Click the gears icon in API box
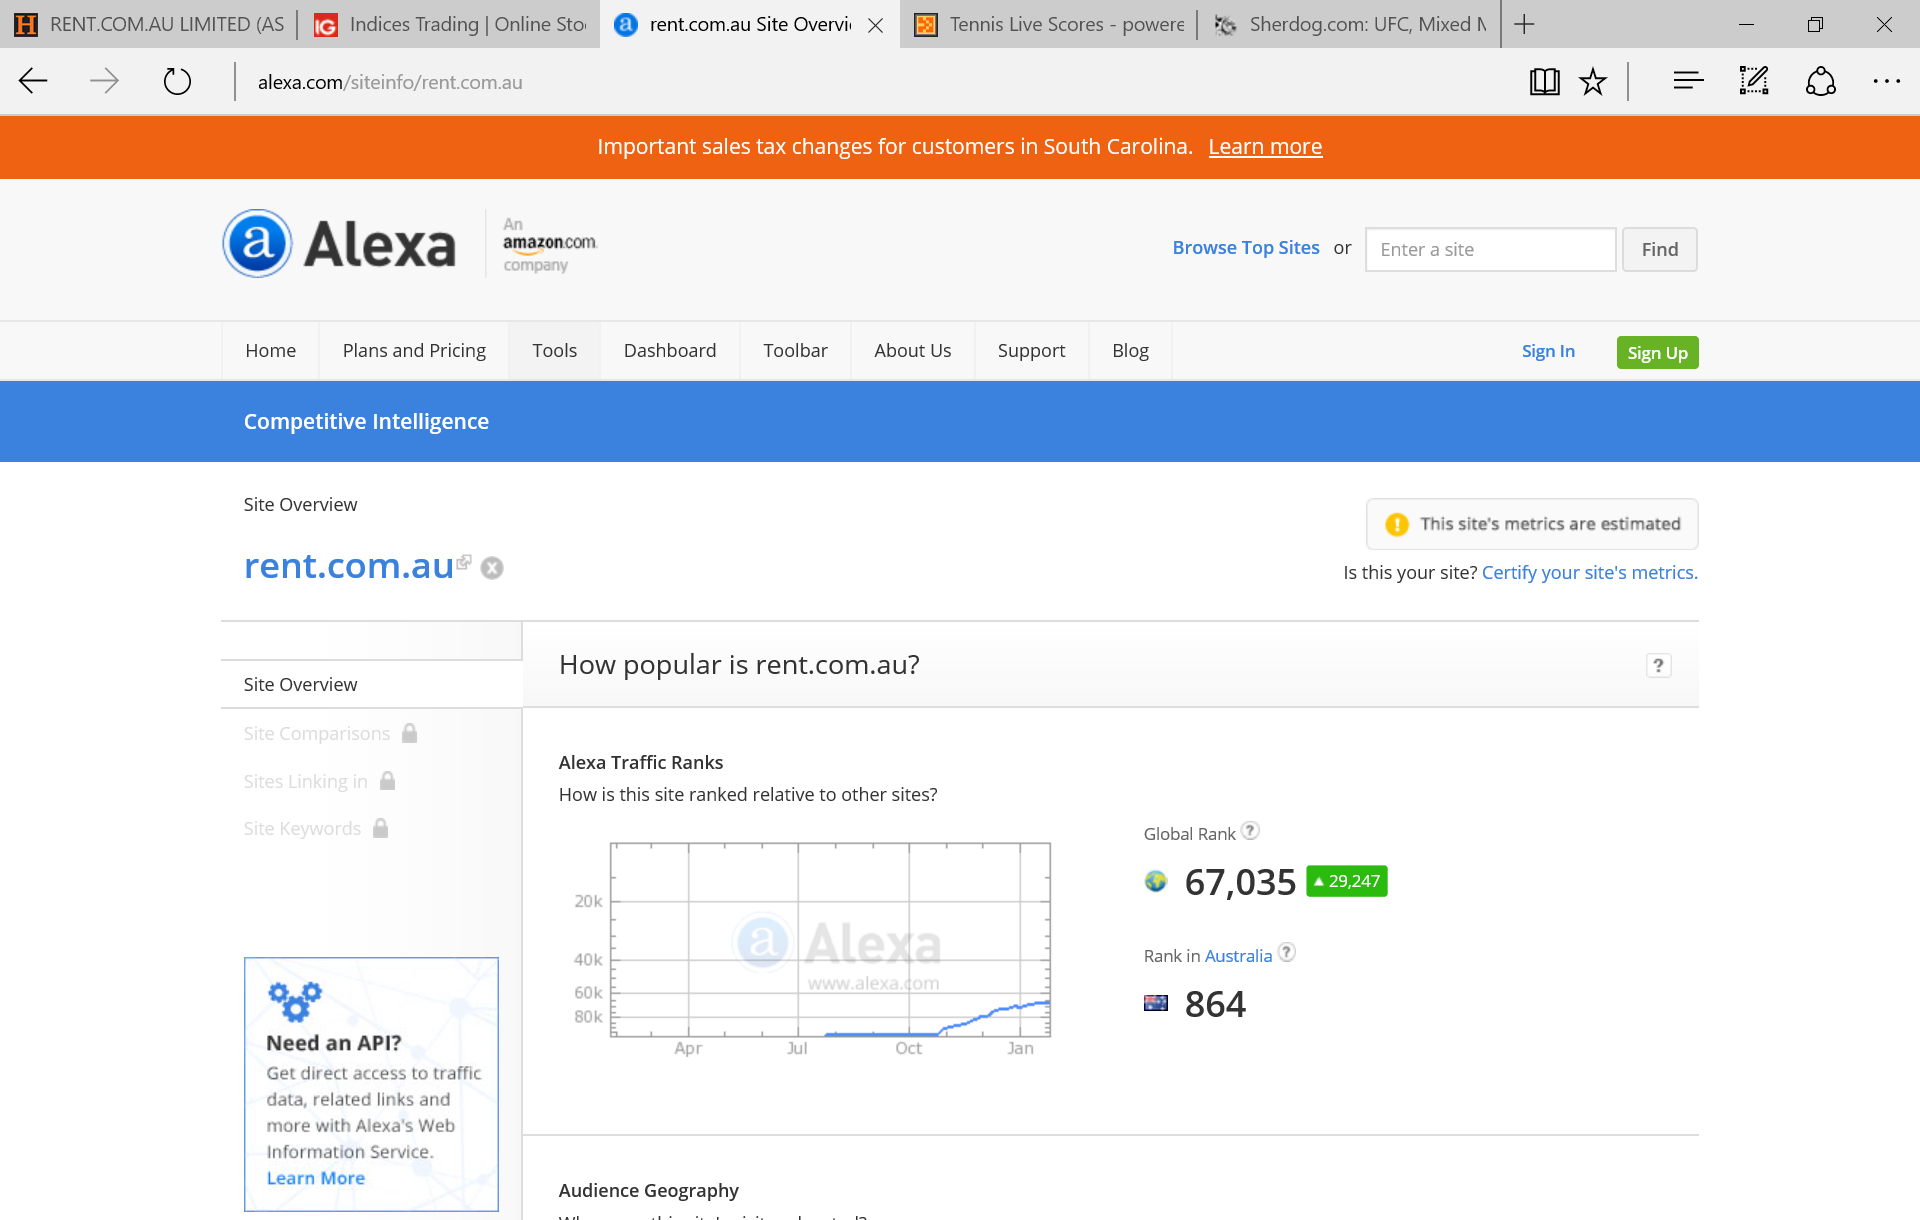The image size is (1920, 1220). coord(295,1000)
